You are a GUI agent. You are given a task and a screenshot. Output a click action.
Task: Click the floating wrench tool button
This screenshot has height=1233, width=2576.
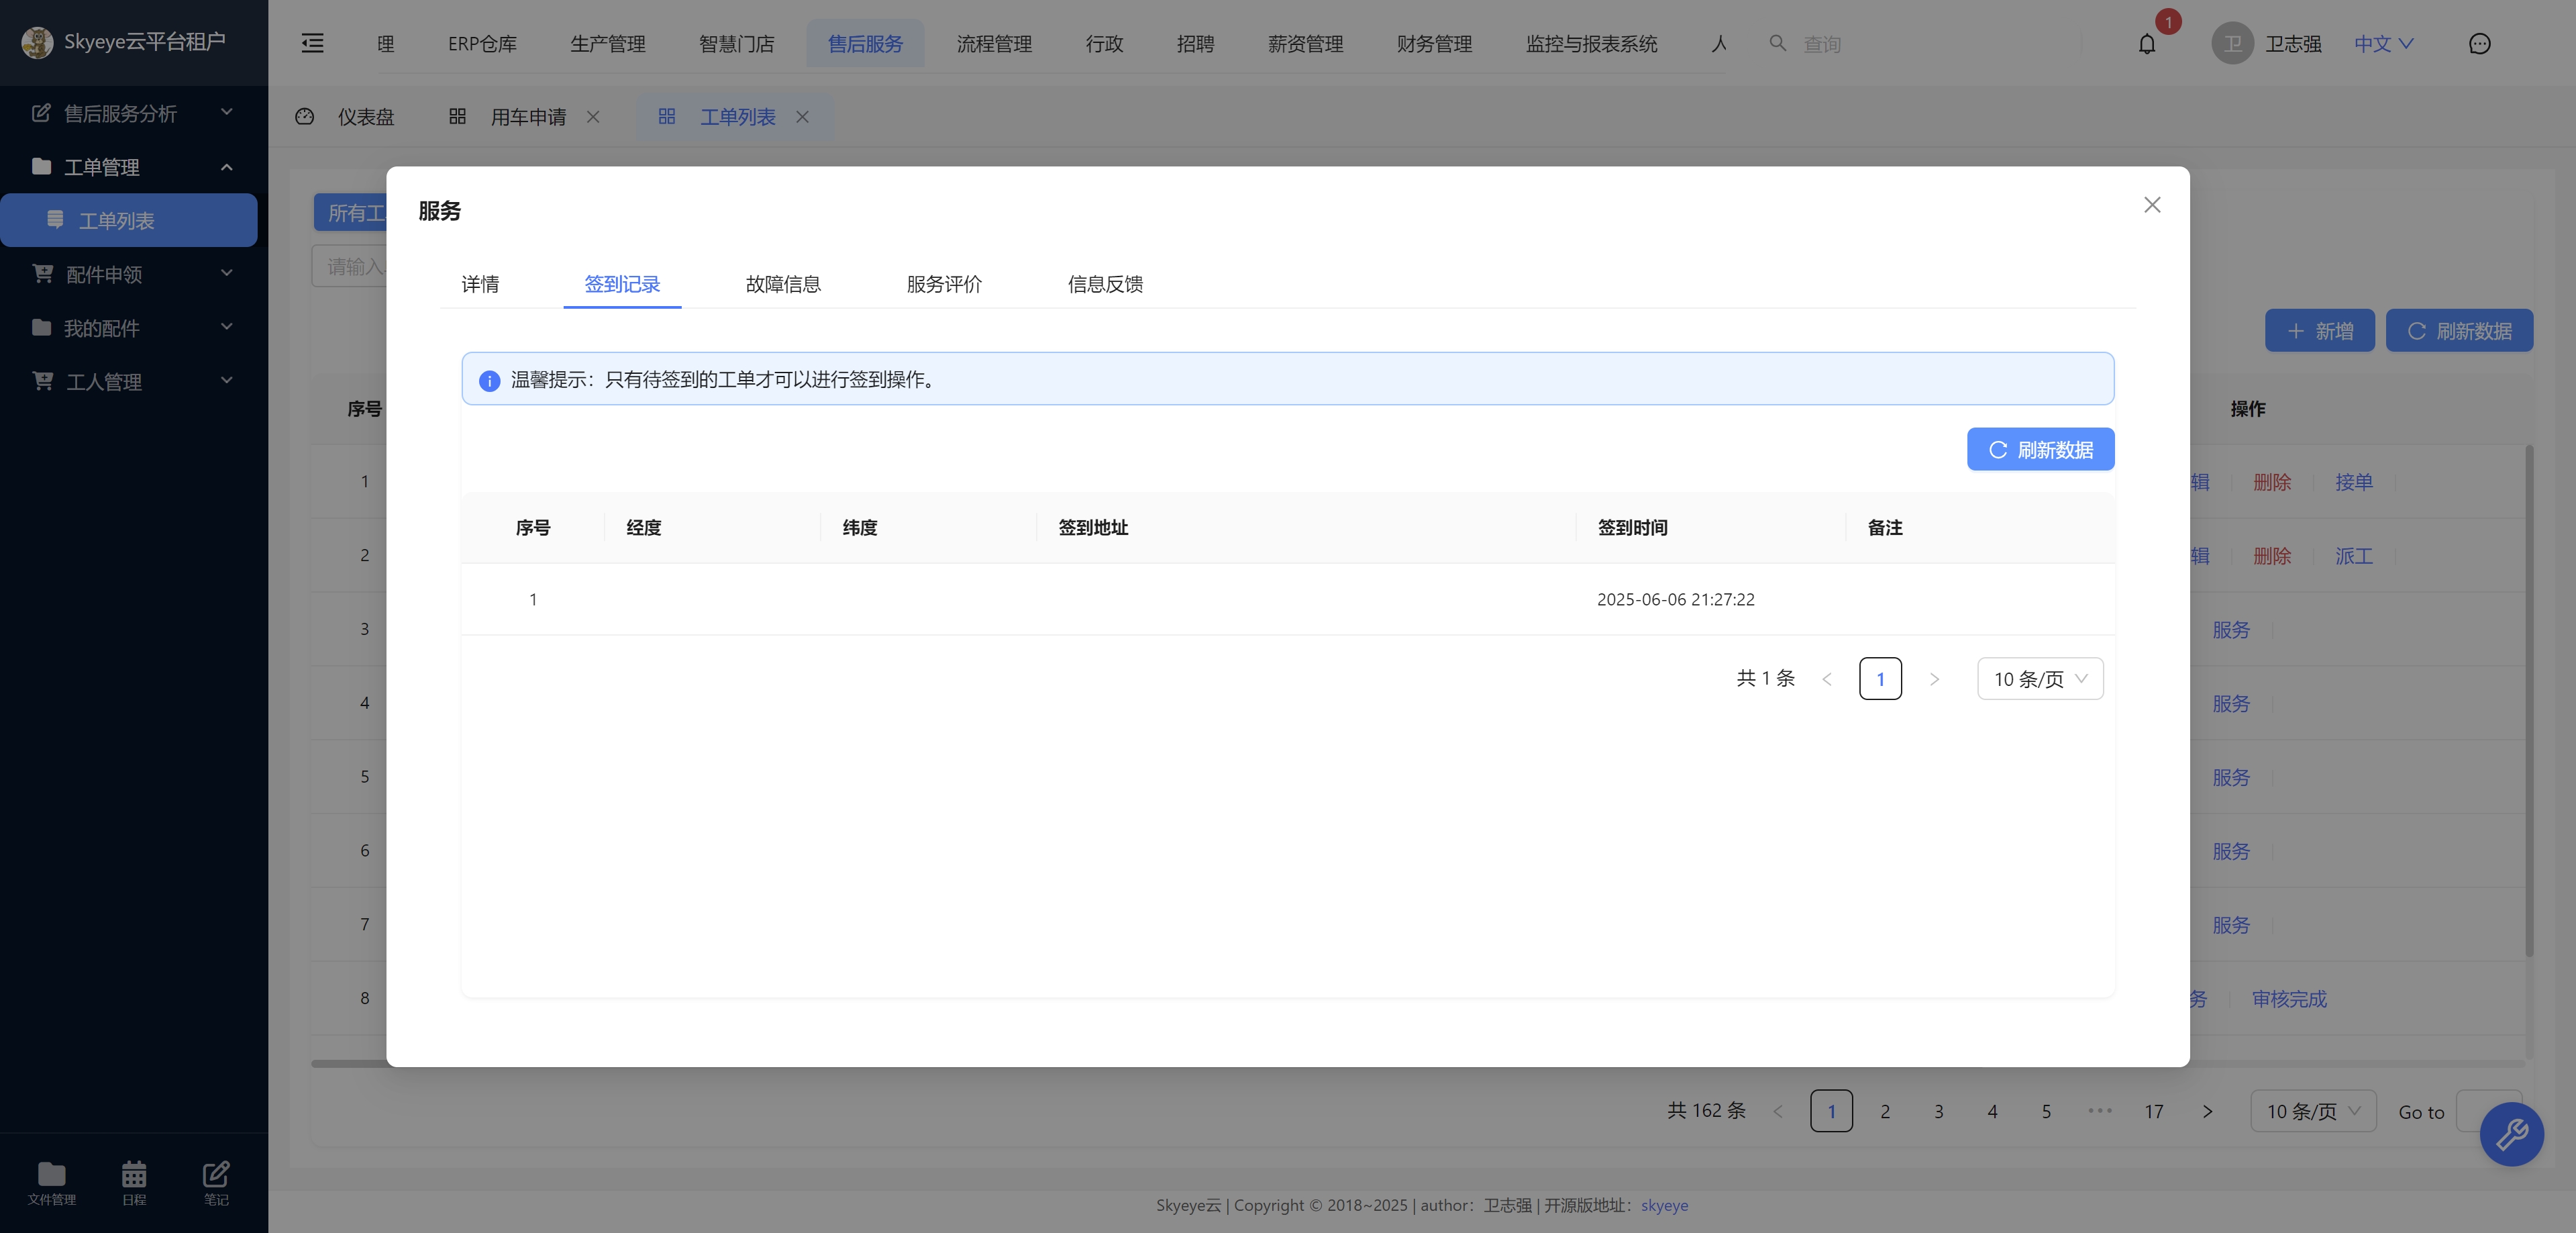pyautogui.click(x=2511, y=1134)
